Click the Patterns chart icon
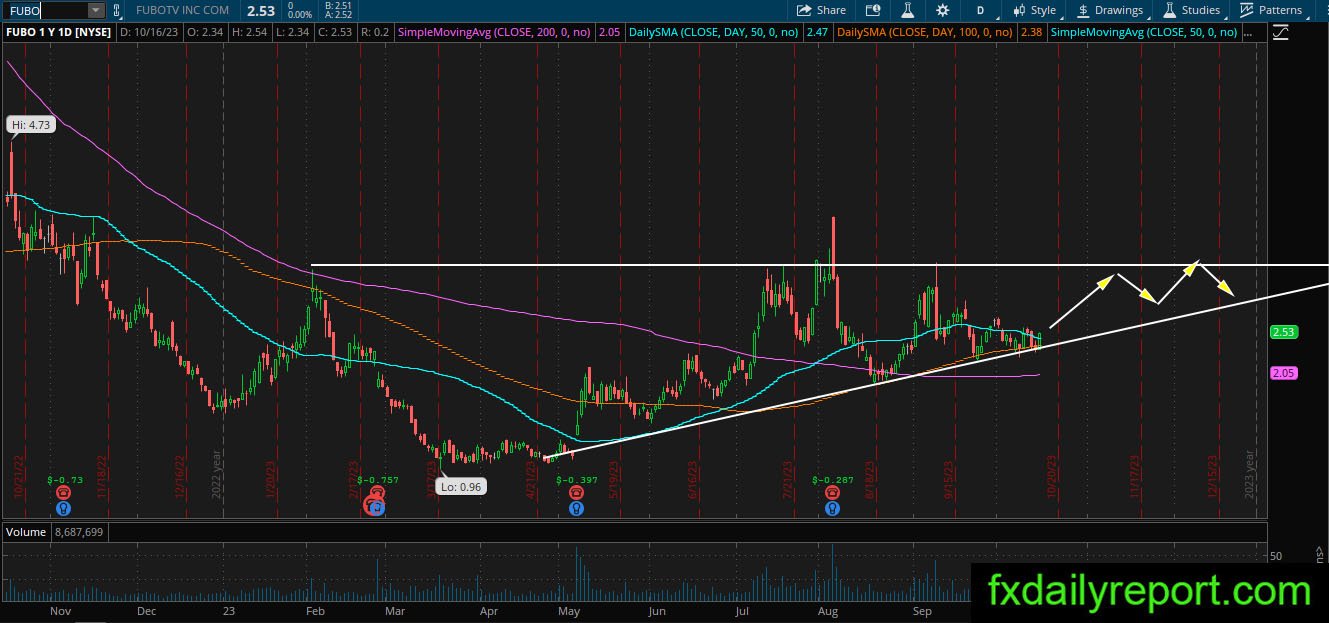Viewport: 1329px width, 623px height. pyautogui.click(x=1247, y=10)
